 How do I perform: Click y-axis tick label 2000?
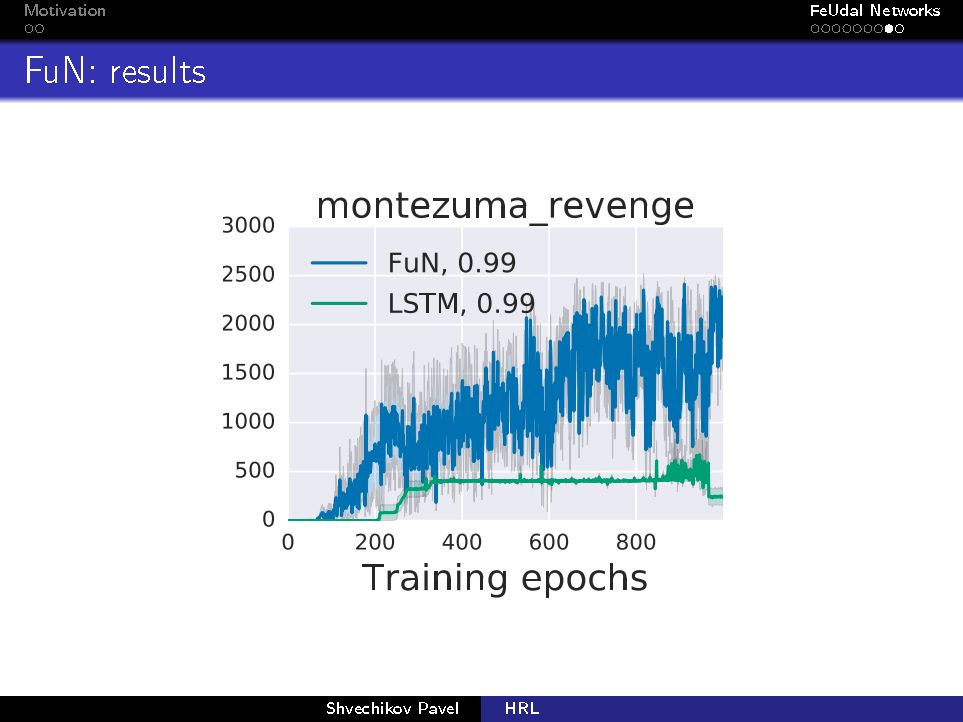(248, 324)
